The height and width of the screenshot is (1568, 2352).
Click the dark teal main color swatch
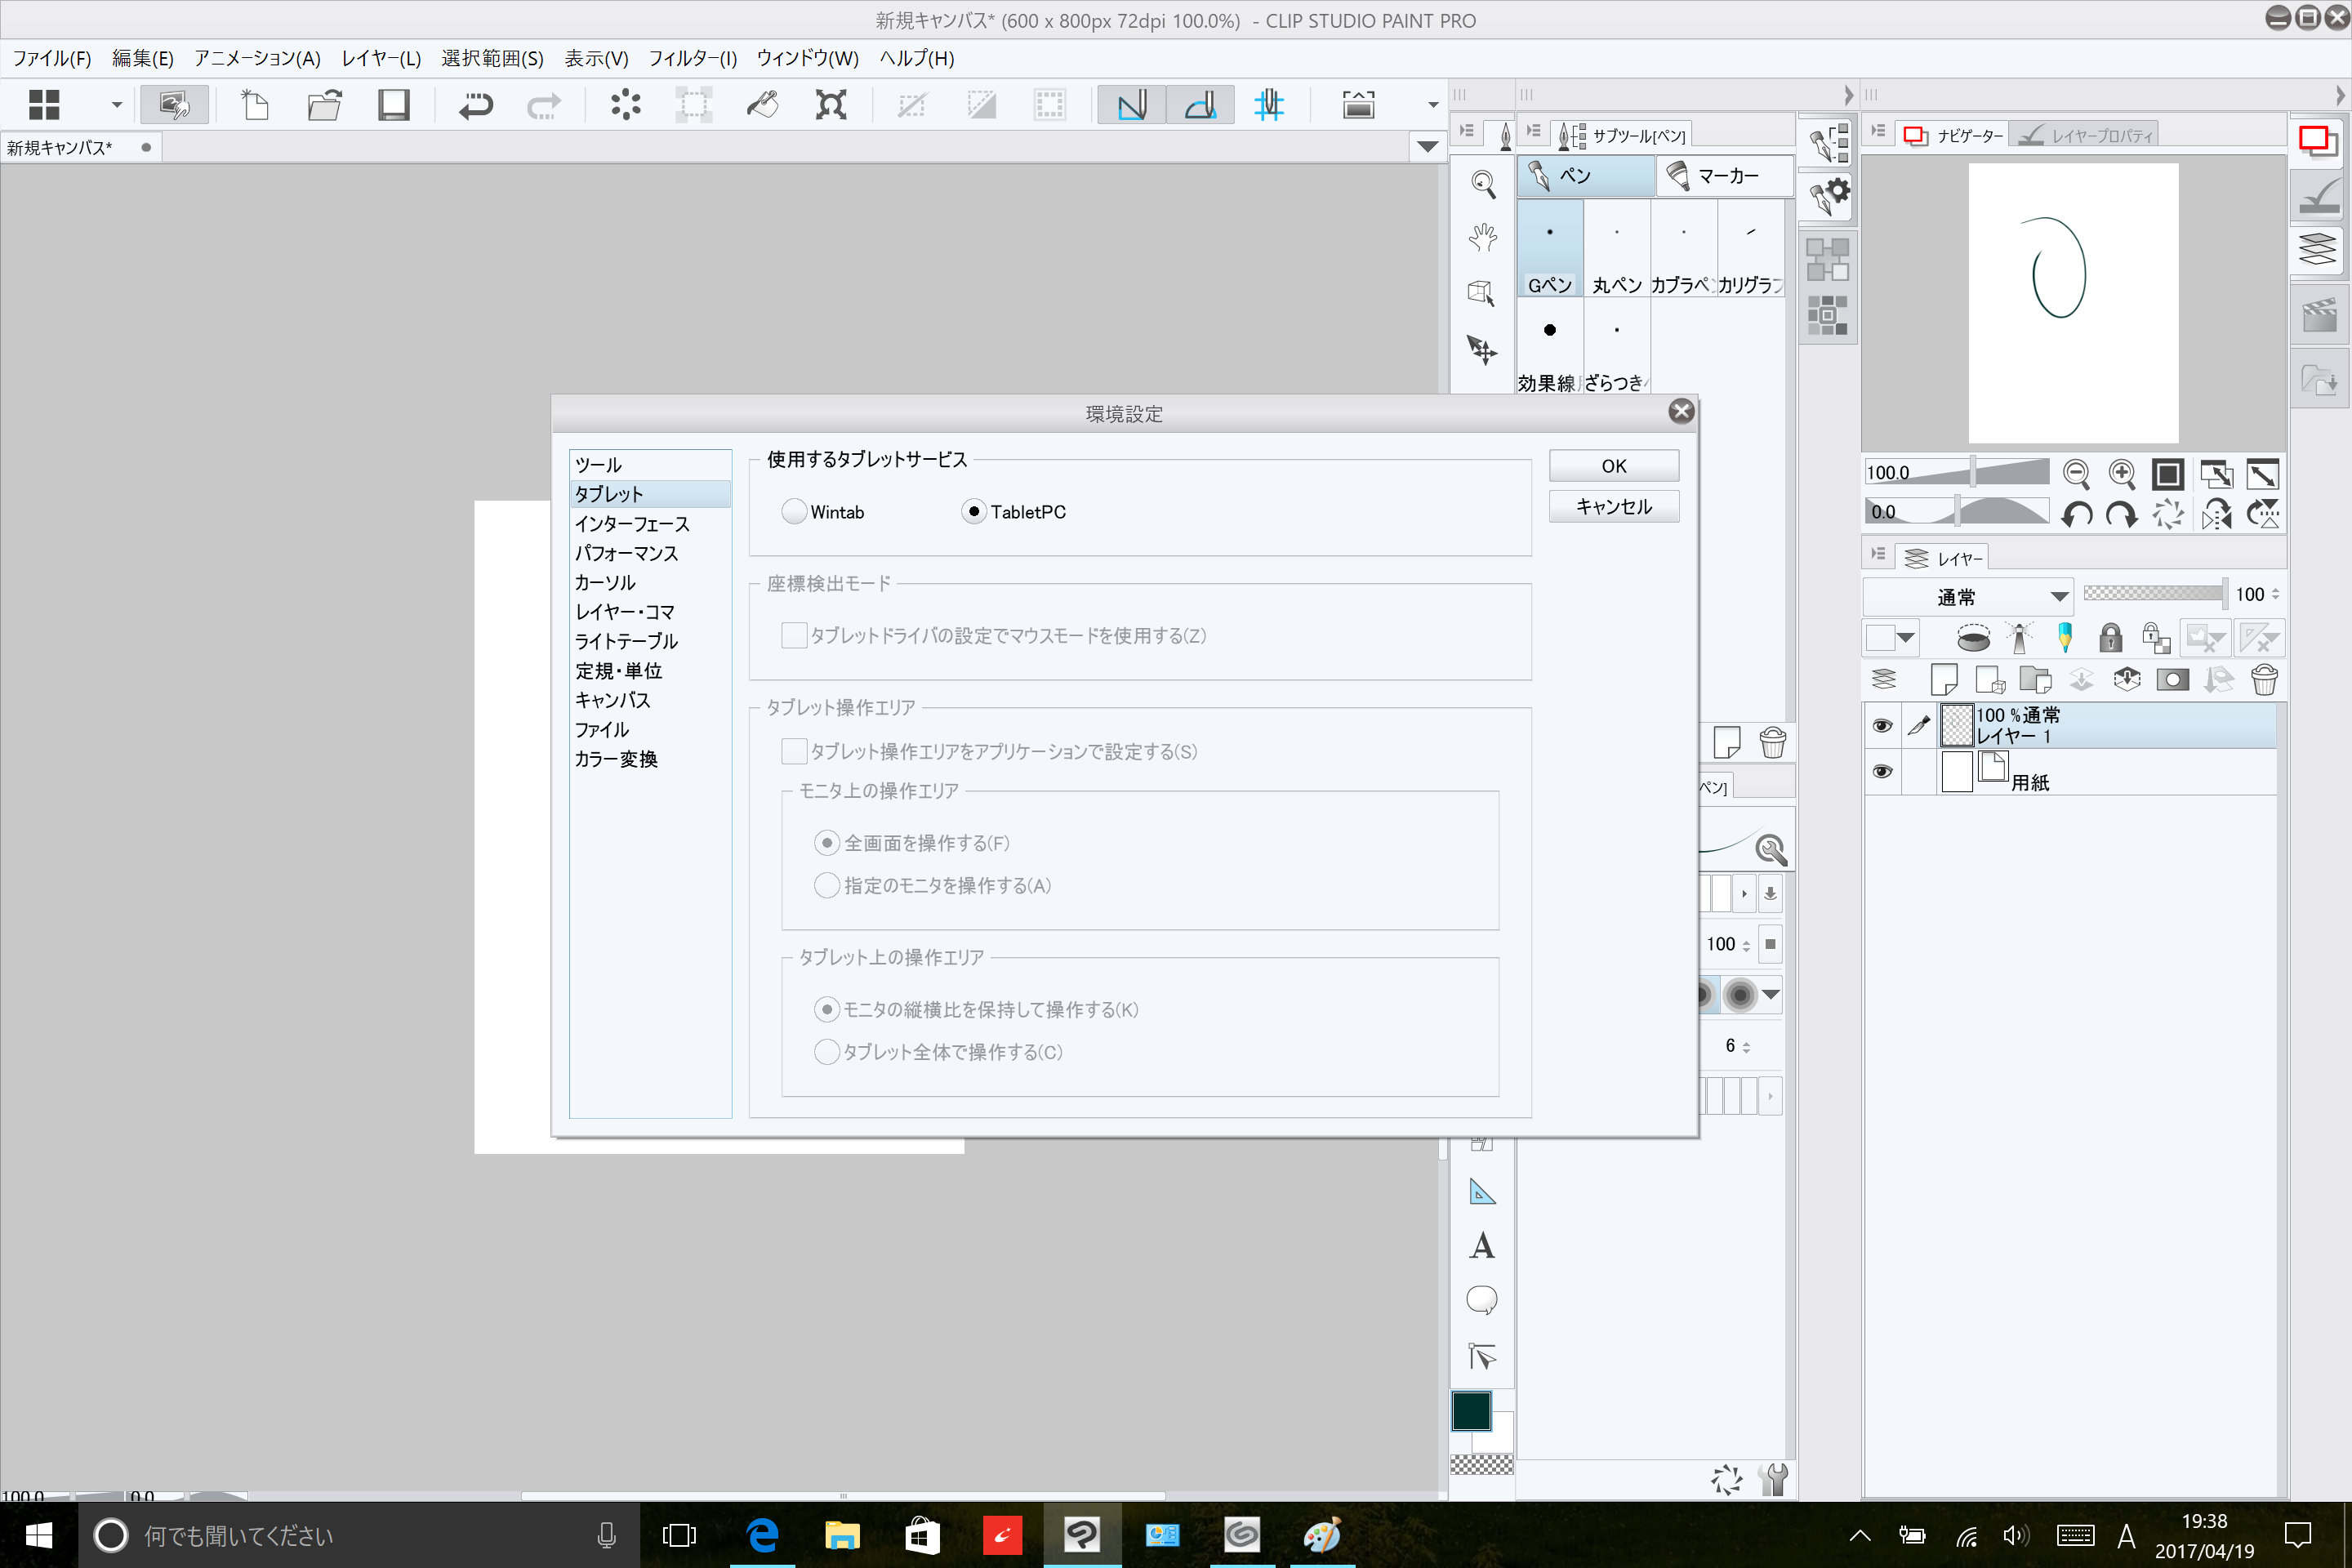click(1470, 1410)
